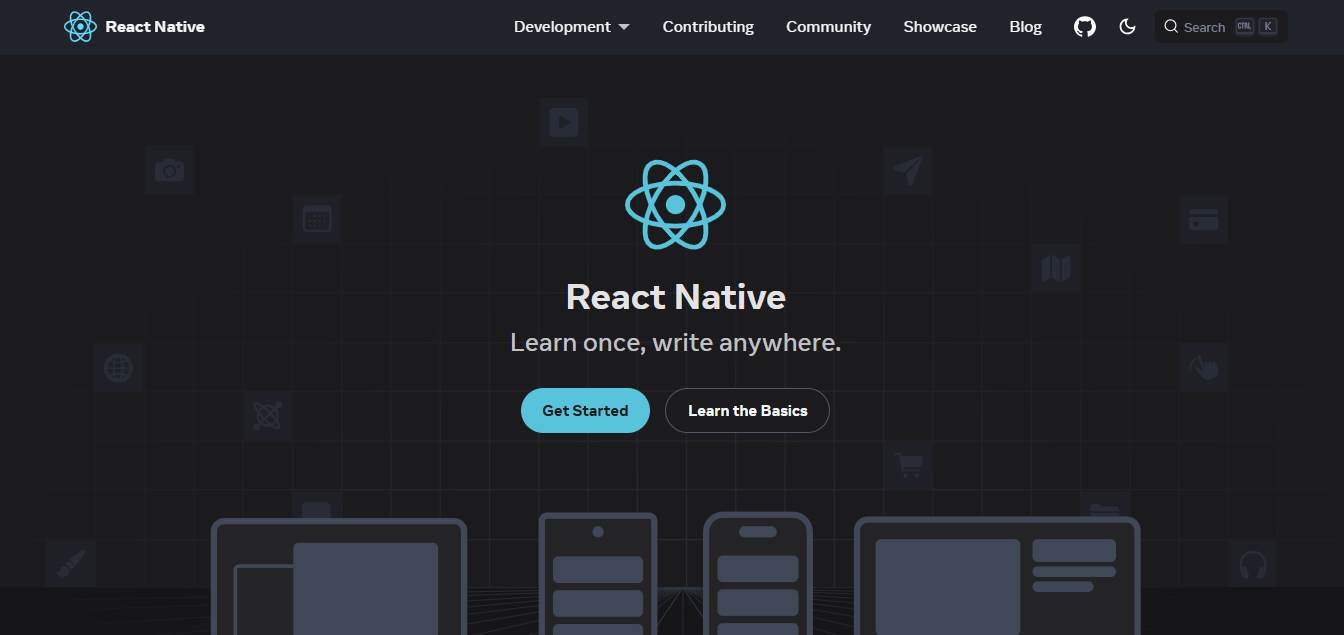Click the shopping cart icon tile
Viewport: 1344px width, 635px height.
point(909,465)
